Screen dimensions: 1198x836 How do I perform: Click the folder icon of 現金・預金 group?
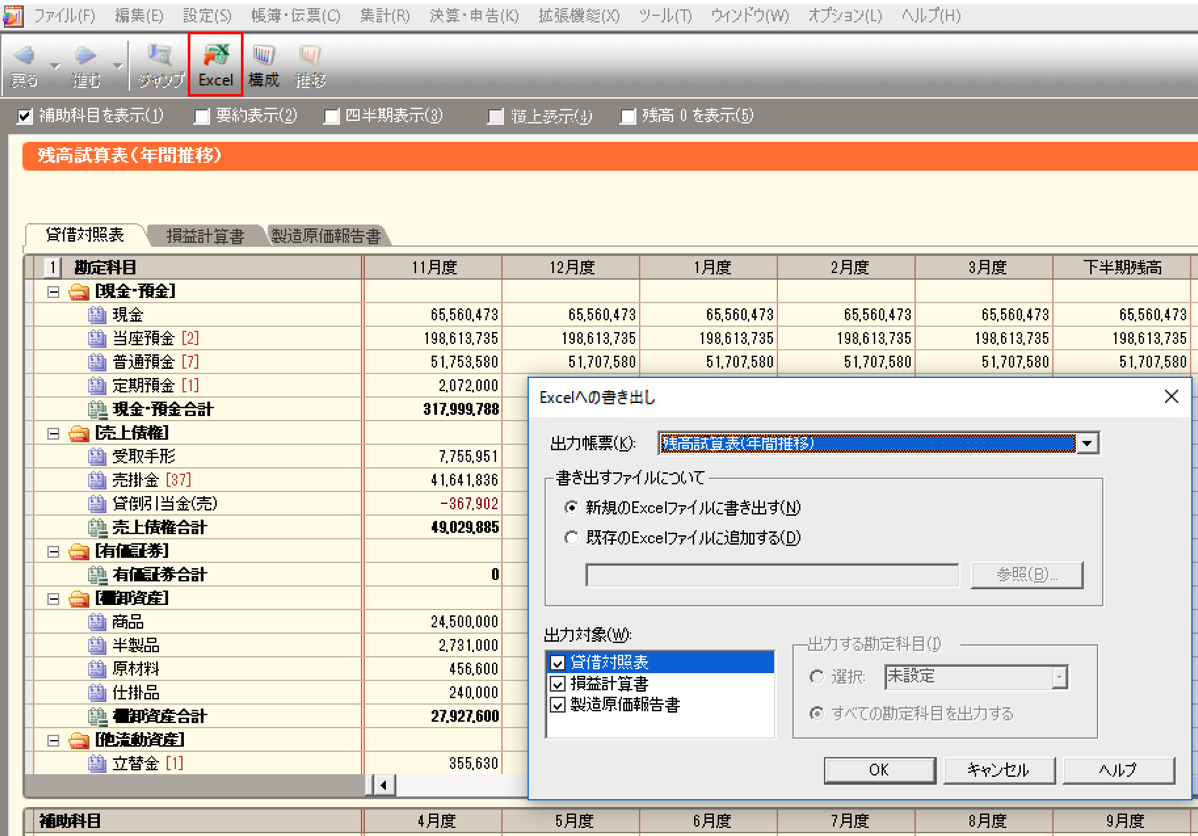pos(79,291)
